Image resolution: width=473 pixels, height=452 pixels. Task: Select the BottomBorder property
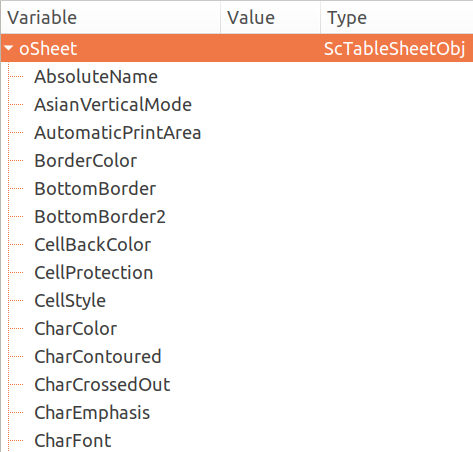[95, 189]
